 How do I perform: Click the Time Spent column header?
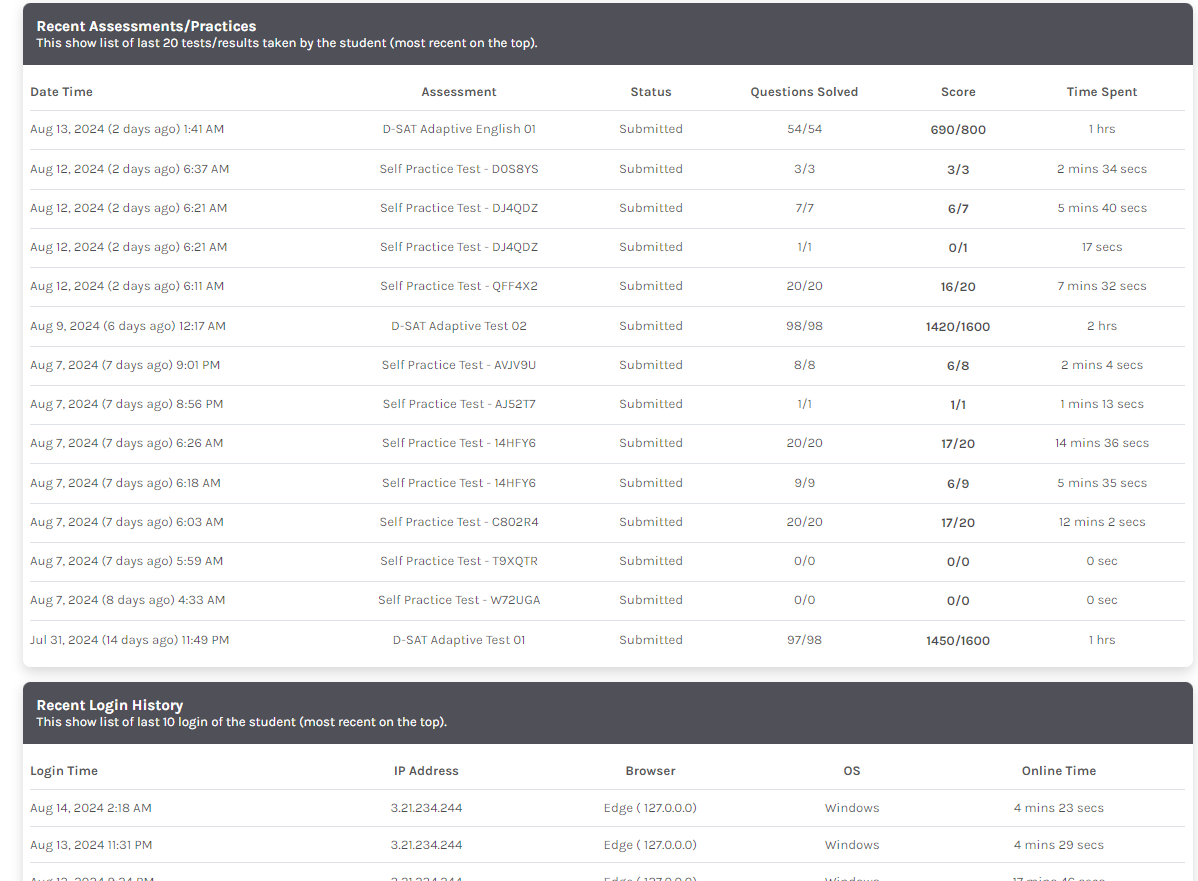click(x=1102, y=92)
